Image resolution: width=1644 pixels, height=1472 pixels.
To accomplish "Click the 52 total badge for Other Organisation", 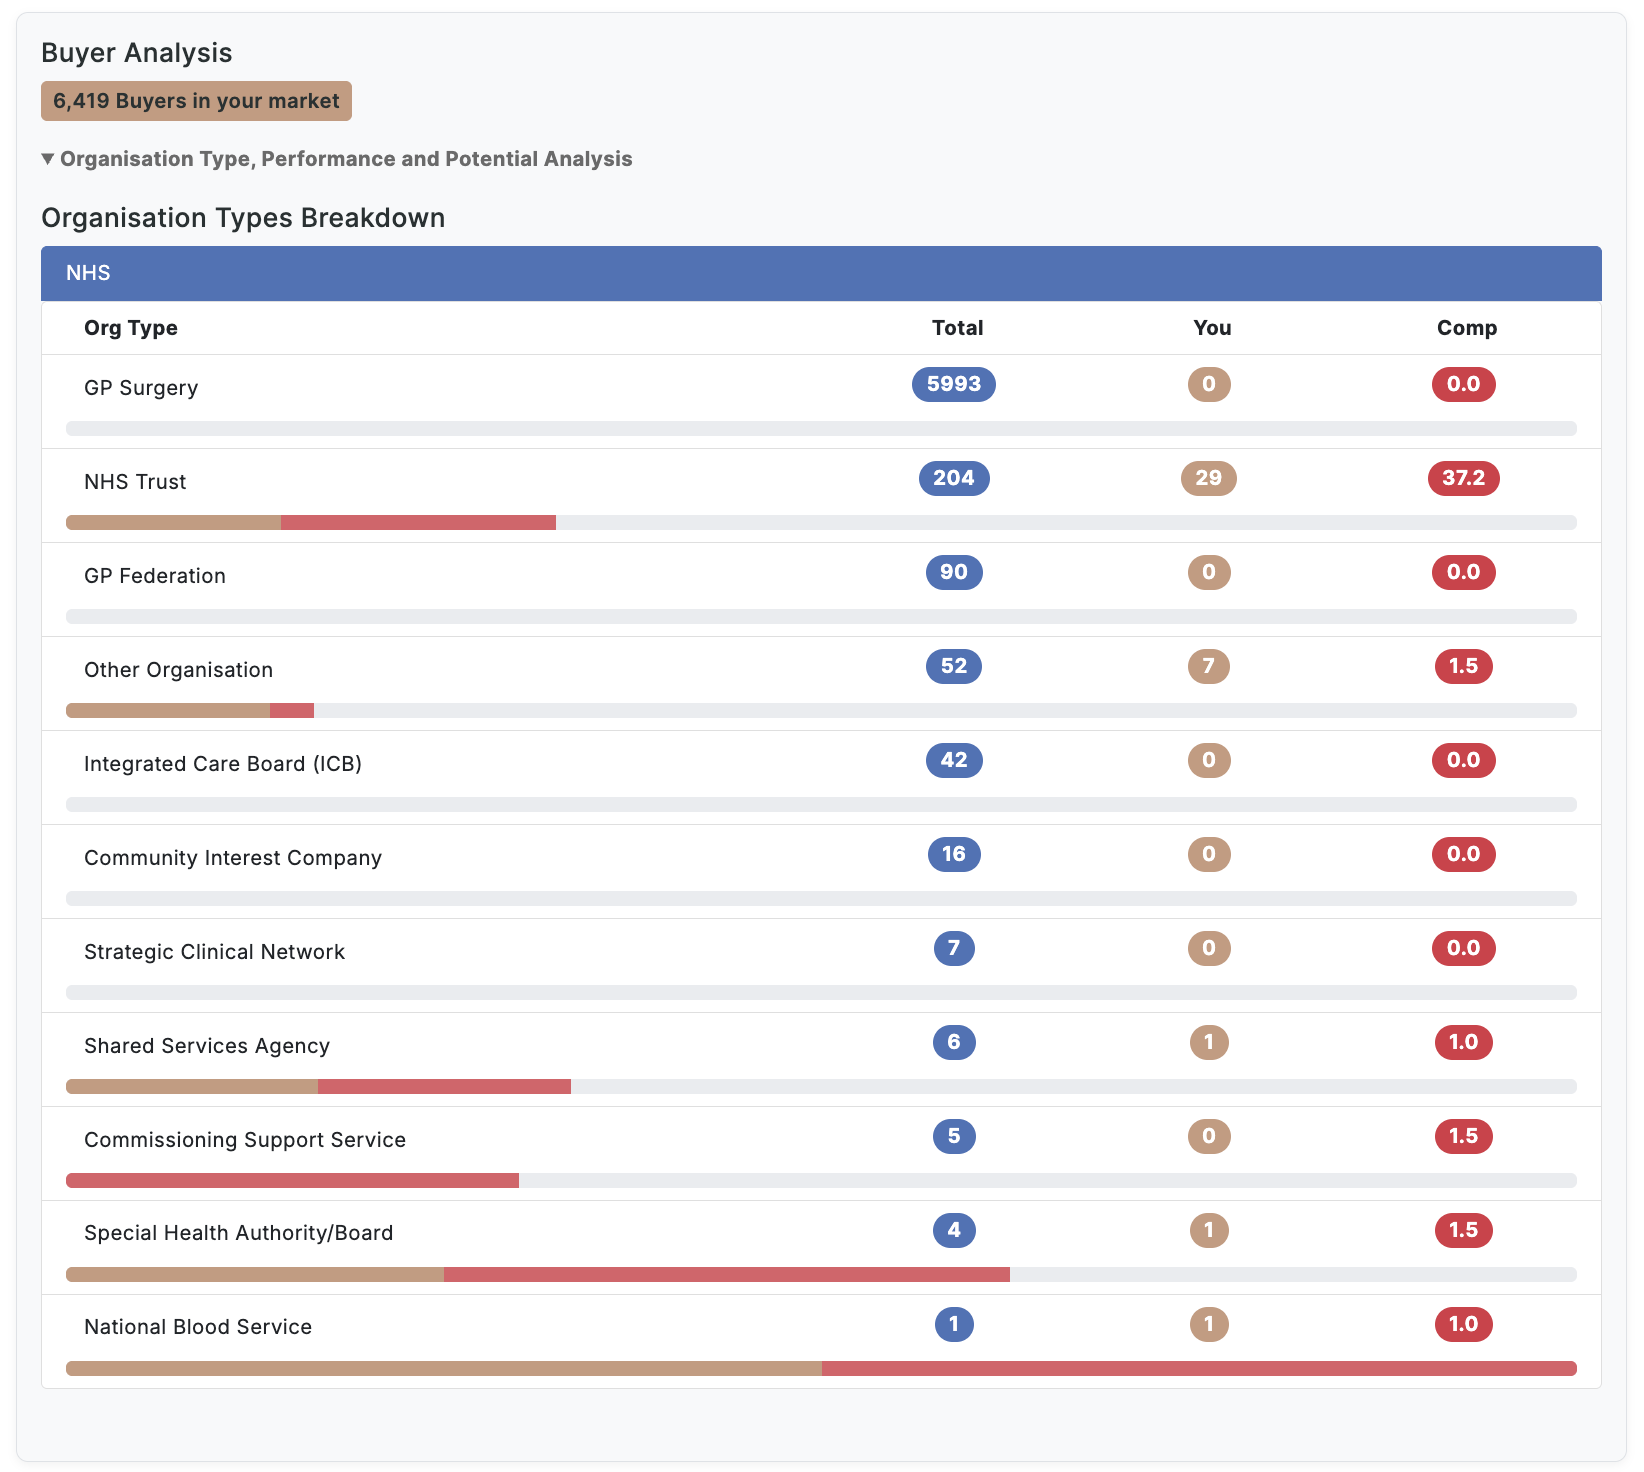I will (954, 666).
